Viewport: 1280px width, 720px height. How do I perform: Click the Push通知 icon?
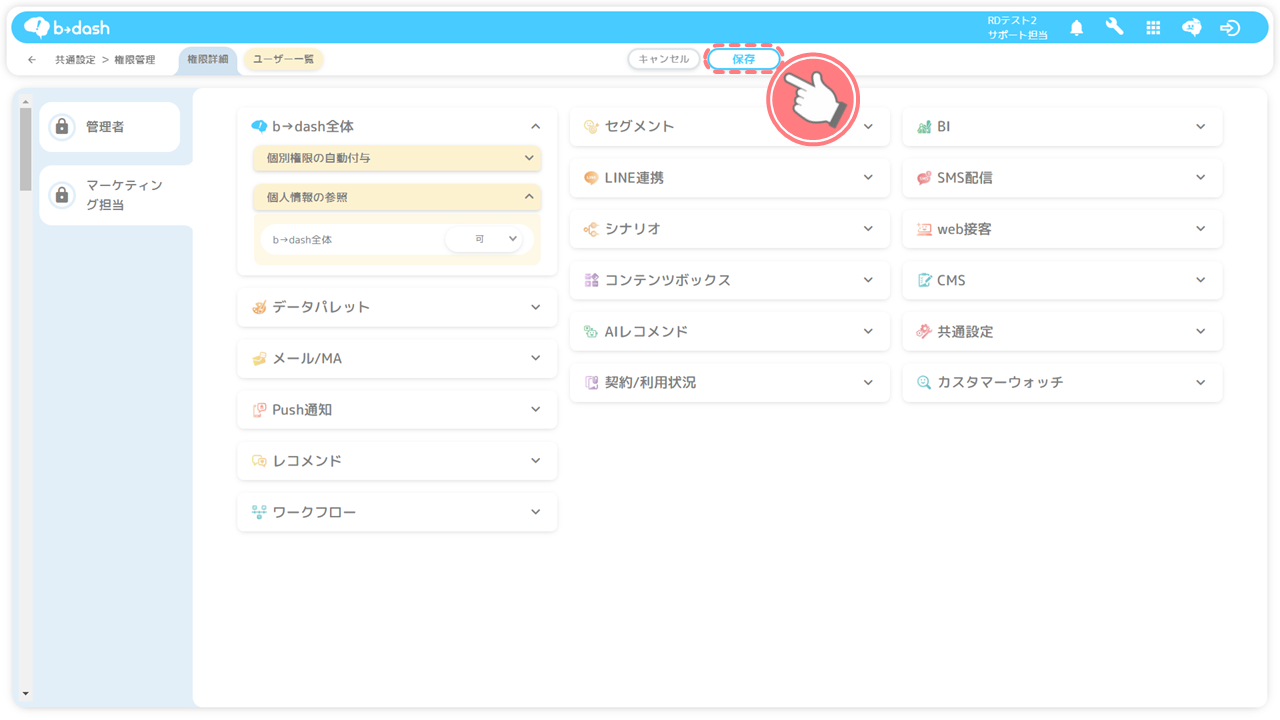pos(259,410)
